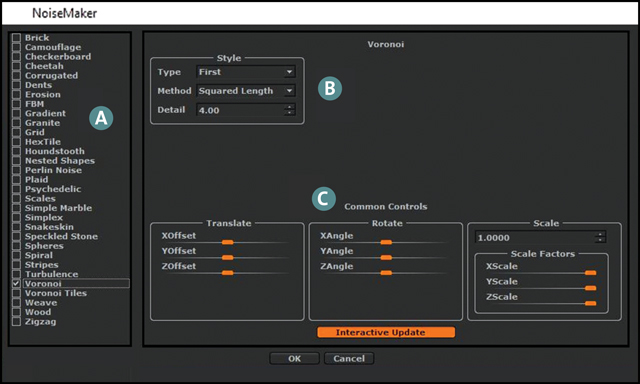Tick the Granite checkbox
Image resolution: width=640 pixels, height=384 pixels.
(x=16, y=123)
